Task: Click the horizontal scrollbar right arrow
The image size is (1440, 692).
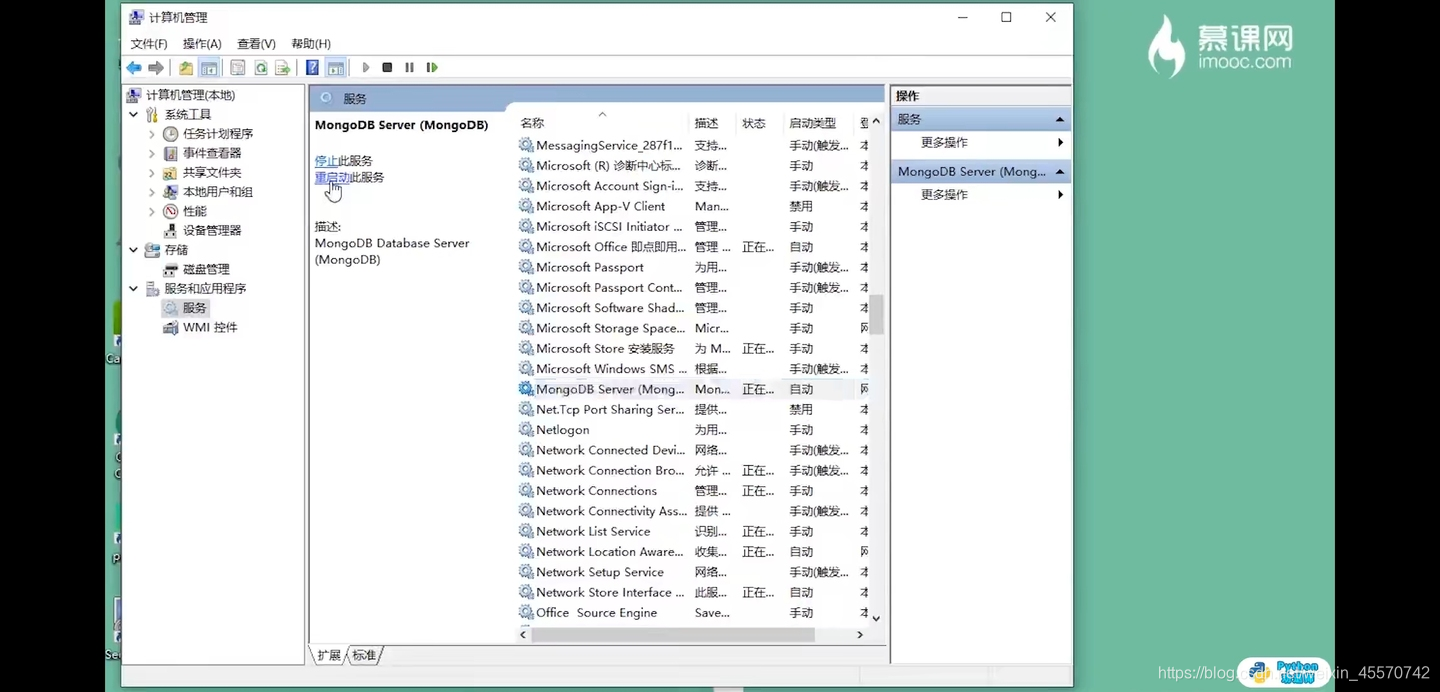Action: point(860,635)
